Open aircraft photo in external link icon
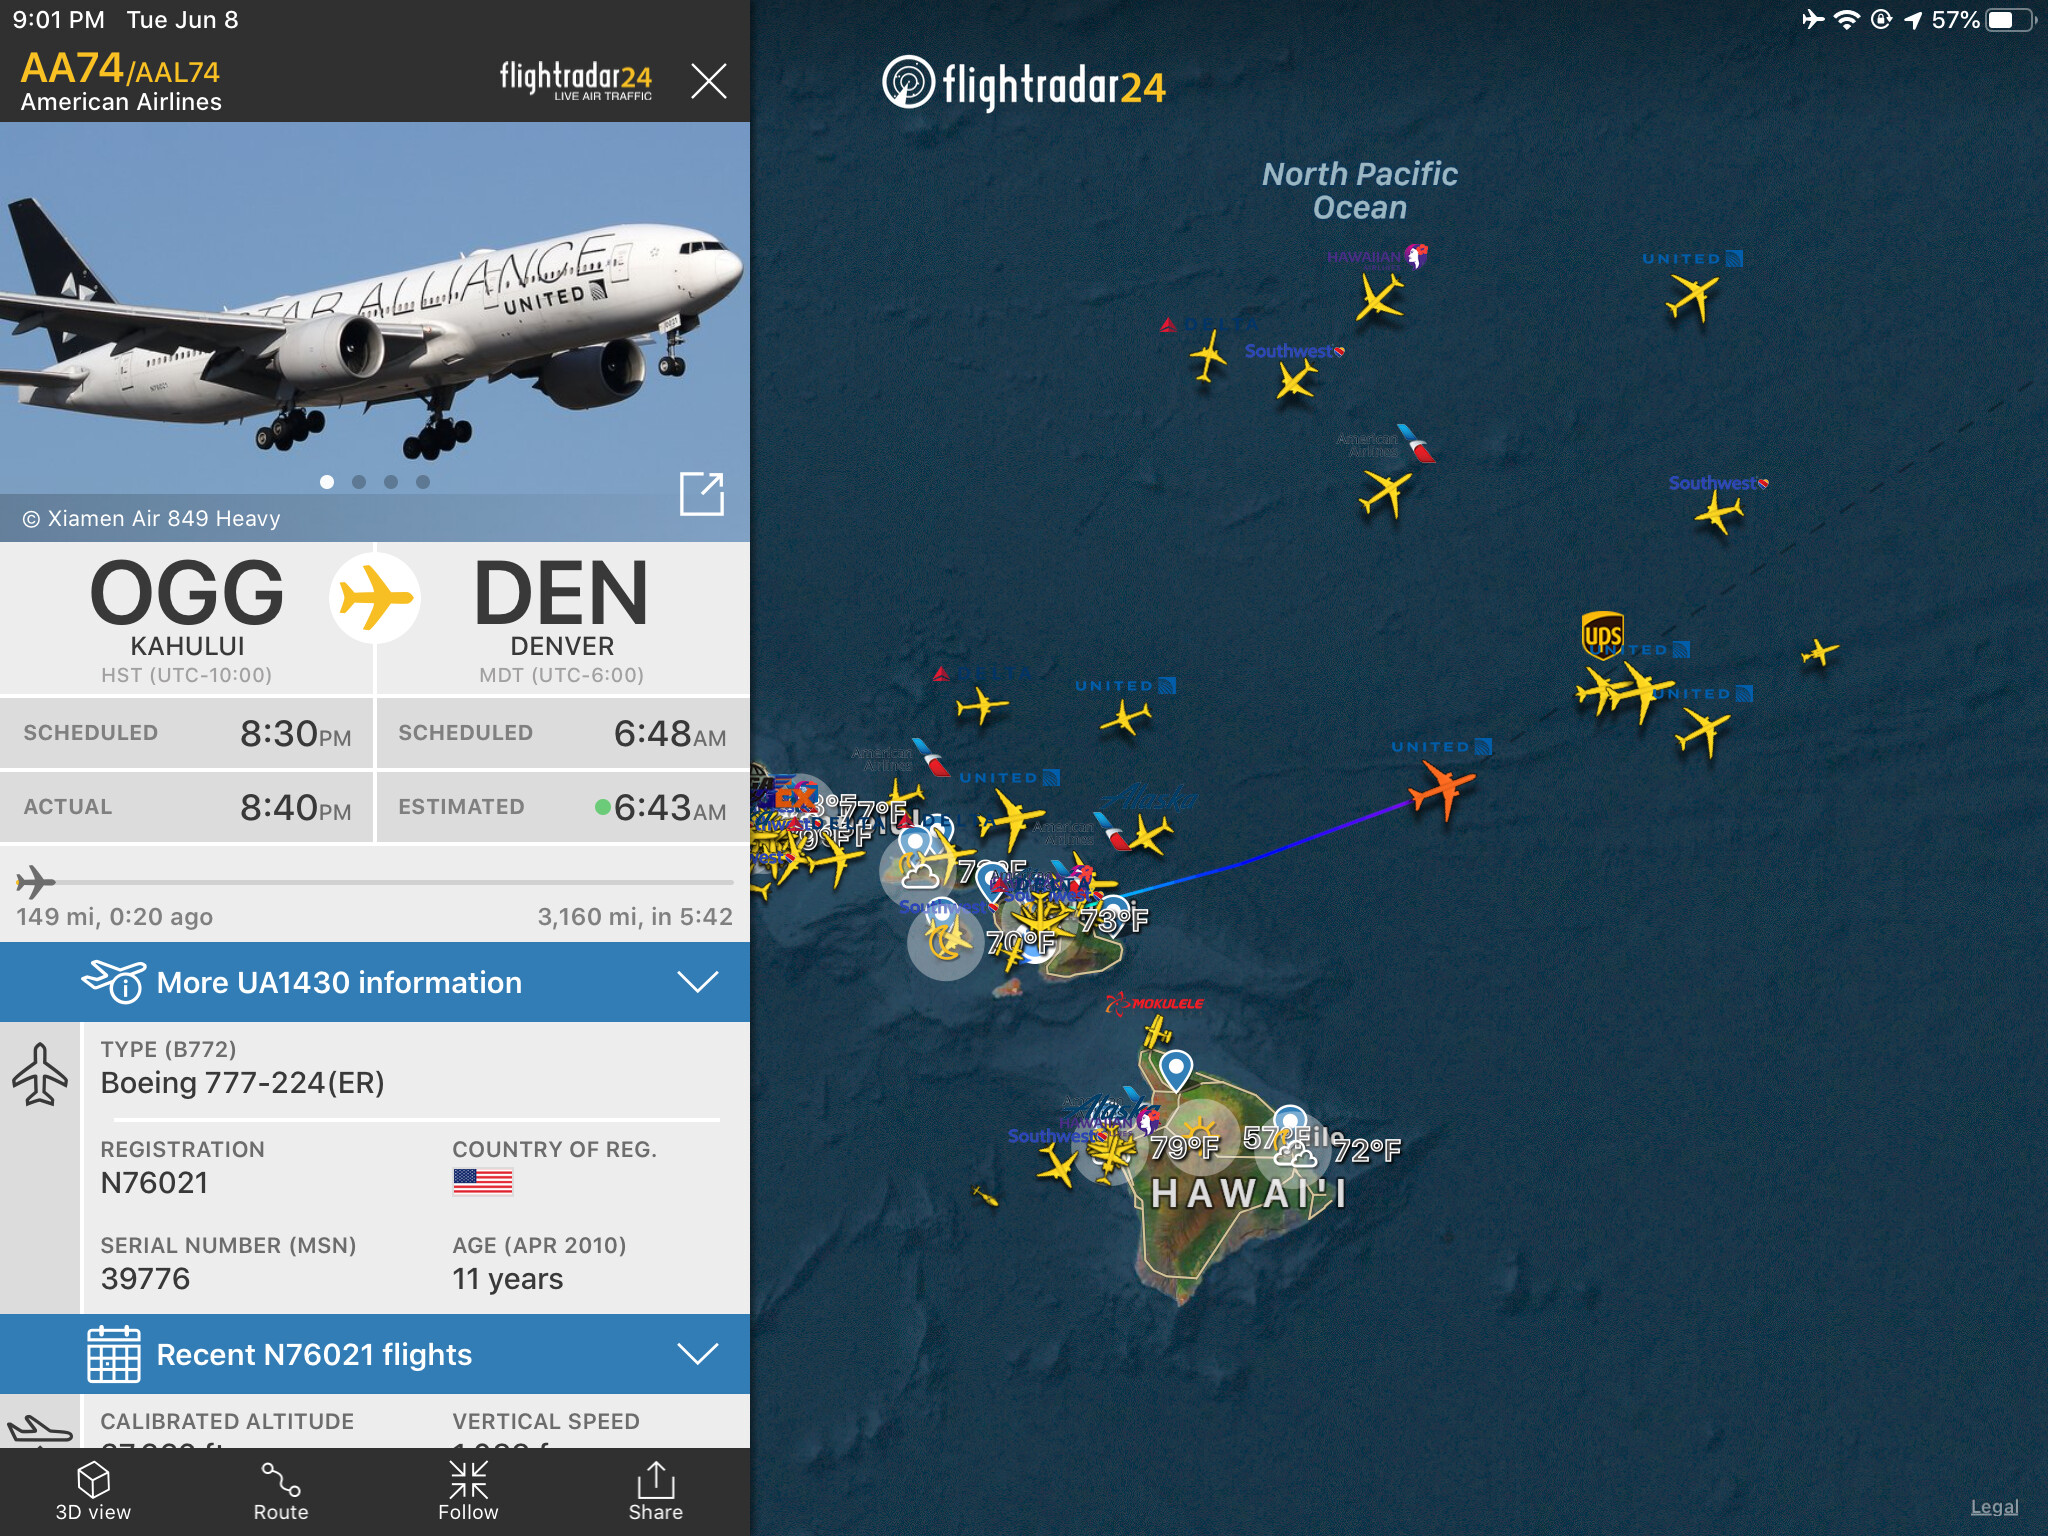This screenshot has height=1536, width=2048. [x=701, y=494]
